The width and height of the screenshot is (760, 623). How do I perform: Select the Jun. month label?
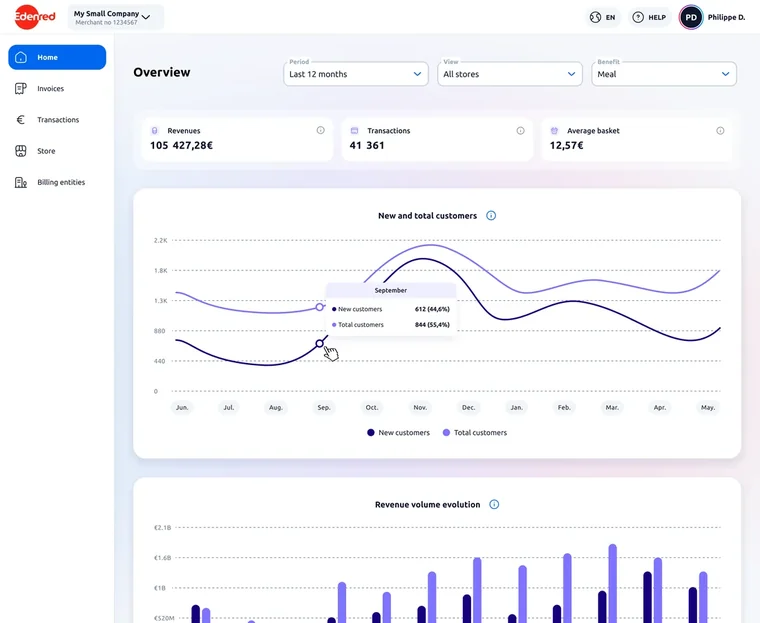coord(182,408)
